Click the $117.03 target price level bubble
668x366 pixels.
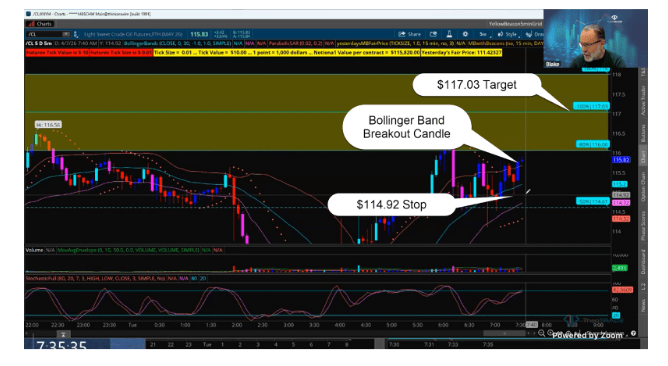(x=476, y=85)
